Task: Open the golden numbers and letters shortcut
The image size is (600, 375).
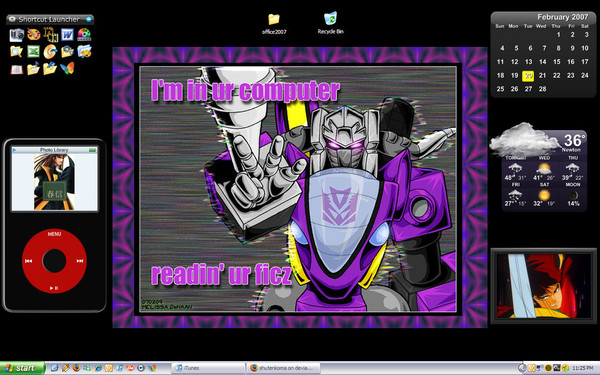Action: pyautogui.click(x=51, y=34)
